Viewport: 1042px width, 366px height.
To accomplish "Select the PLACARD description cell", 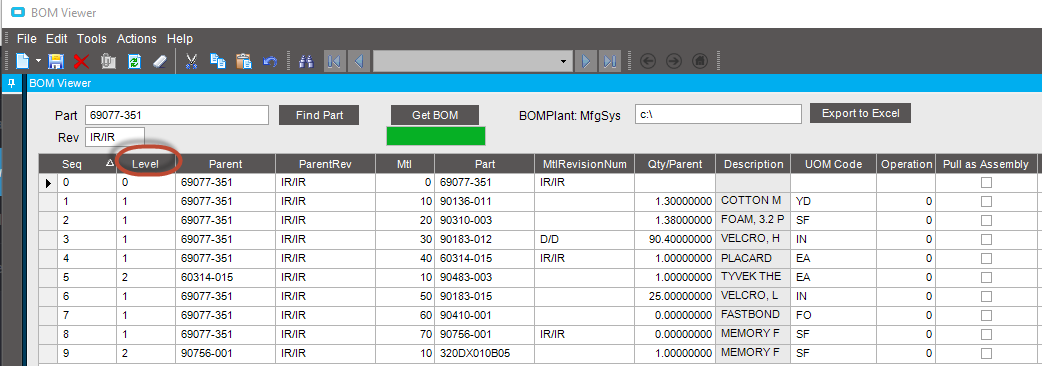I will click(x=753, y=258).
